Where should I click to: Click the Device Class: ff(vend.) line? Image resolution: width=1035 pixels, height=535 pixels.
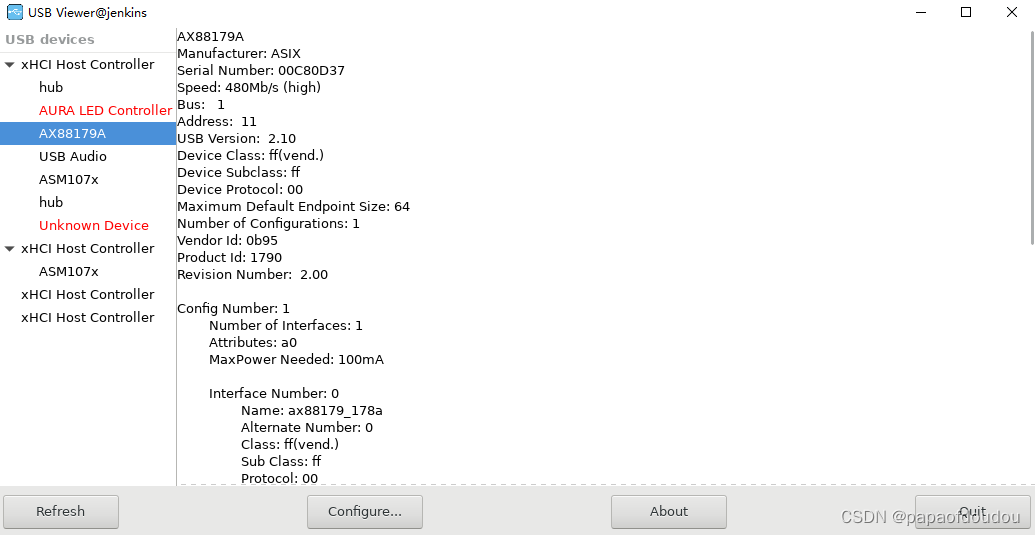pos(250,156)
